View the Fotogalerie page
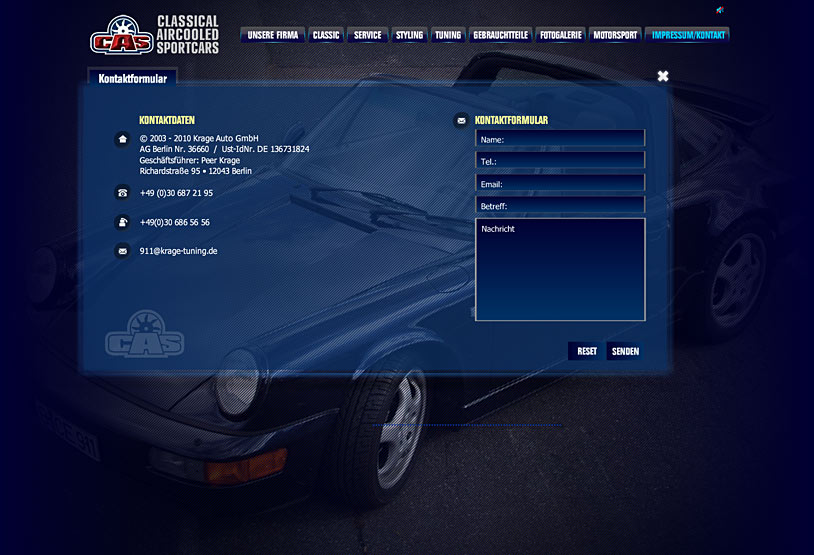Viewport: 814px width, 555px height. coord(560,35)
